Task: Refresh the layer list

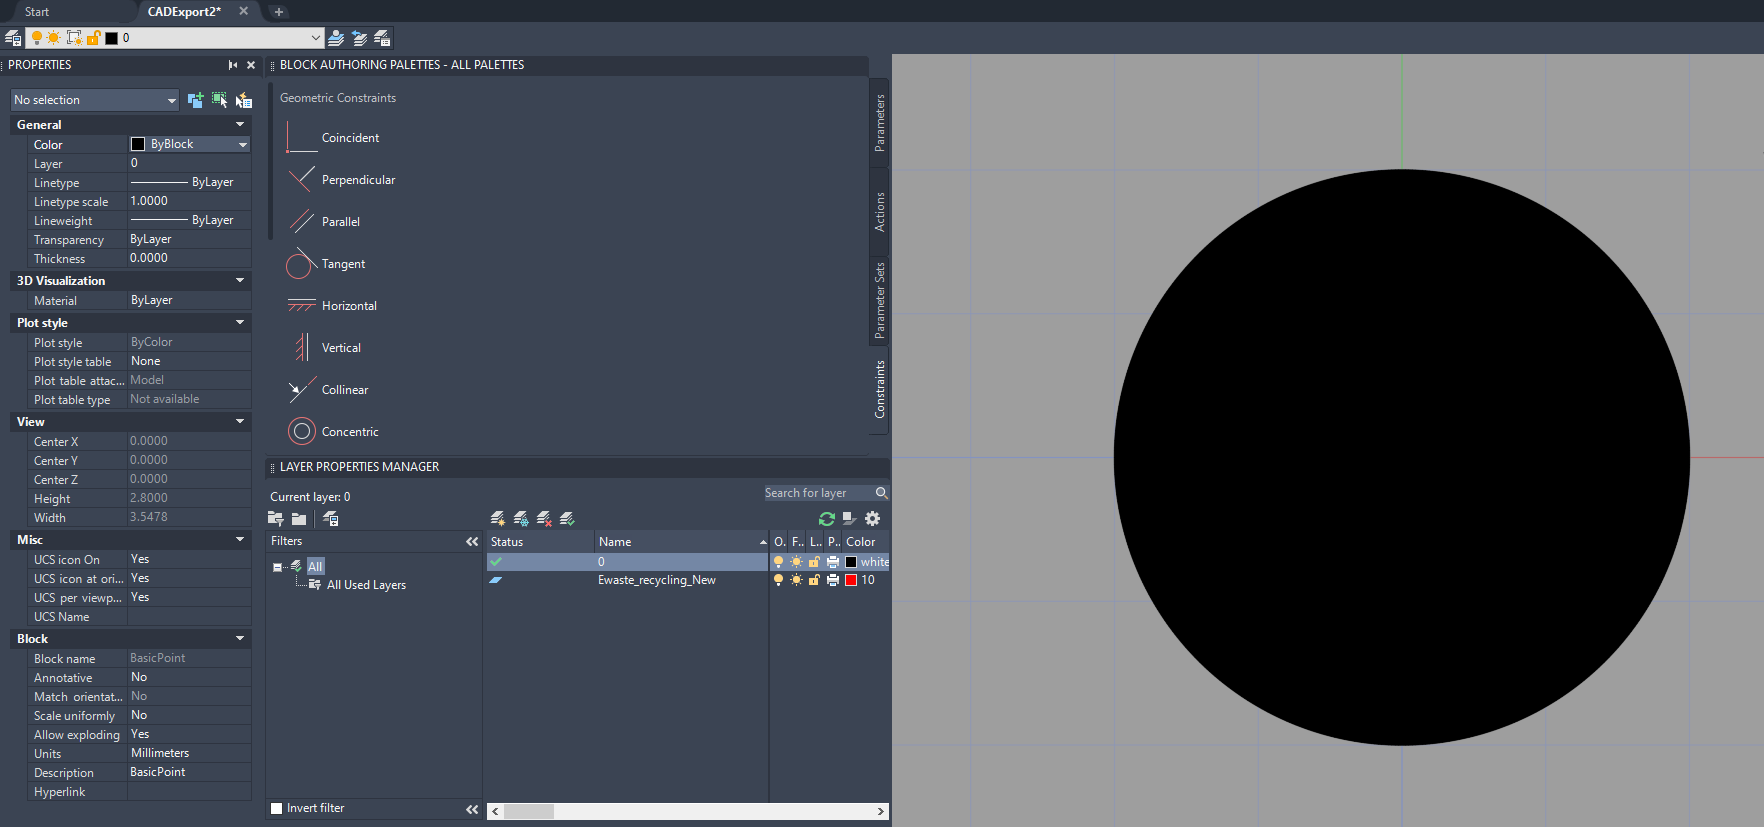Action: 827,518
